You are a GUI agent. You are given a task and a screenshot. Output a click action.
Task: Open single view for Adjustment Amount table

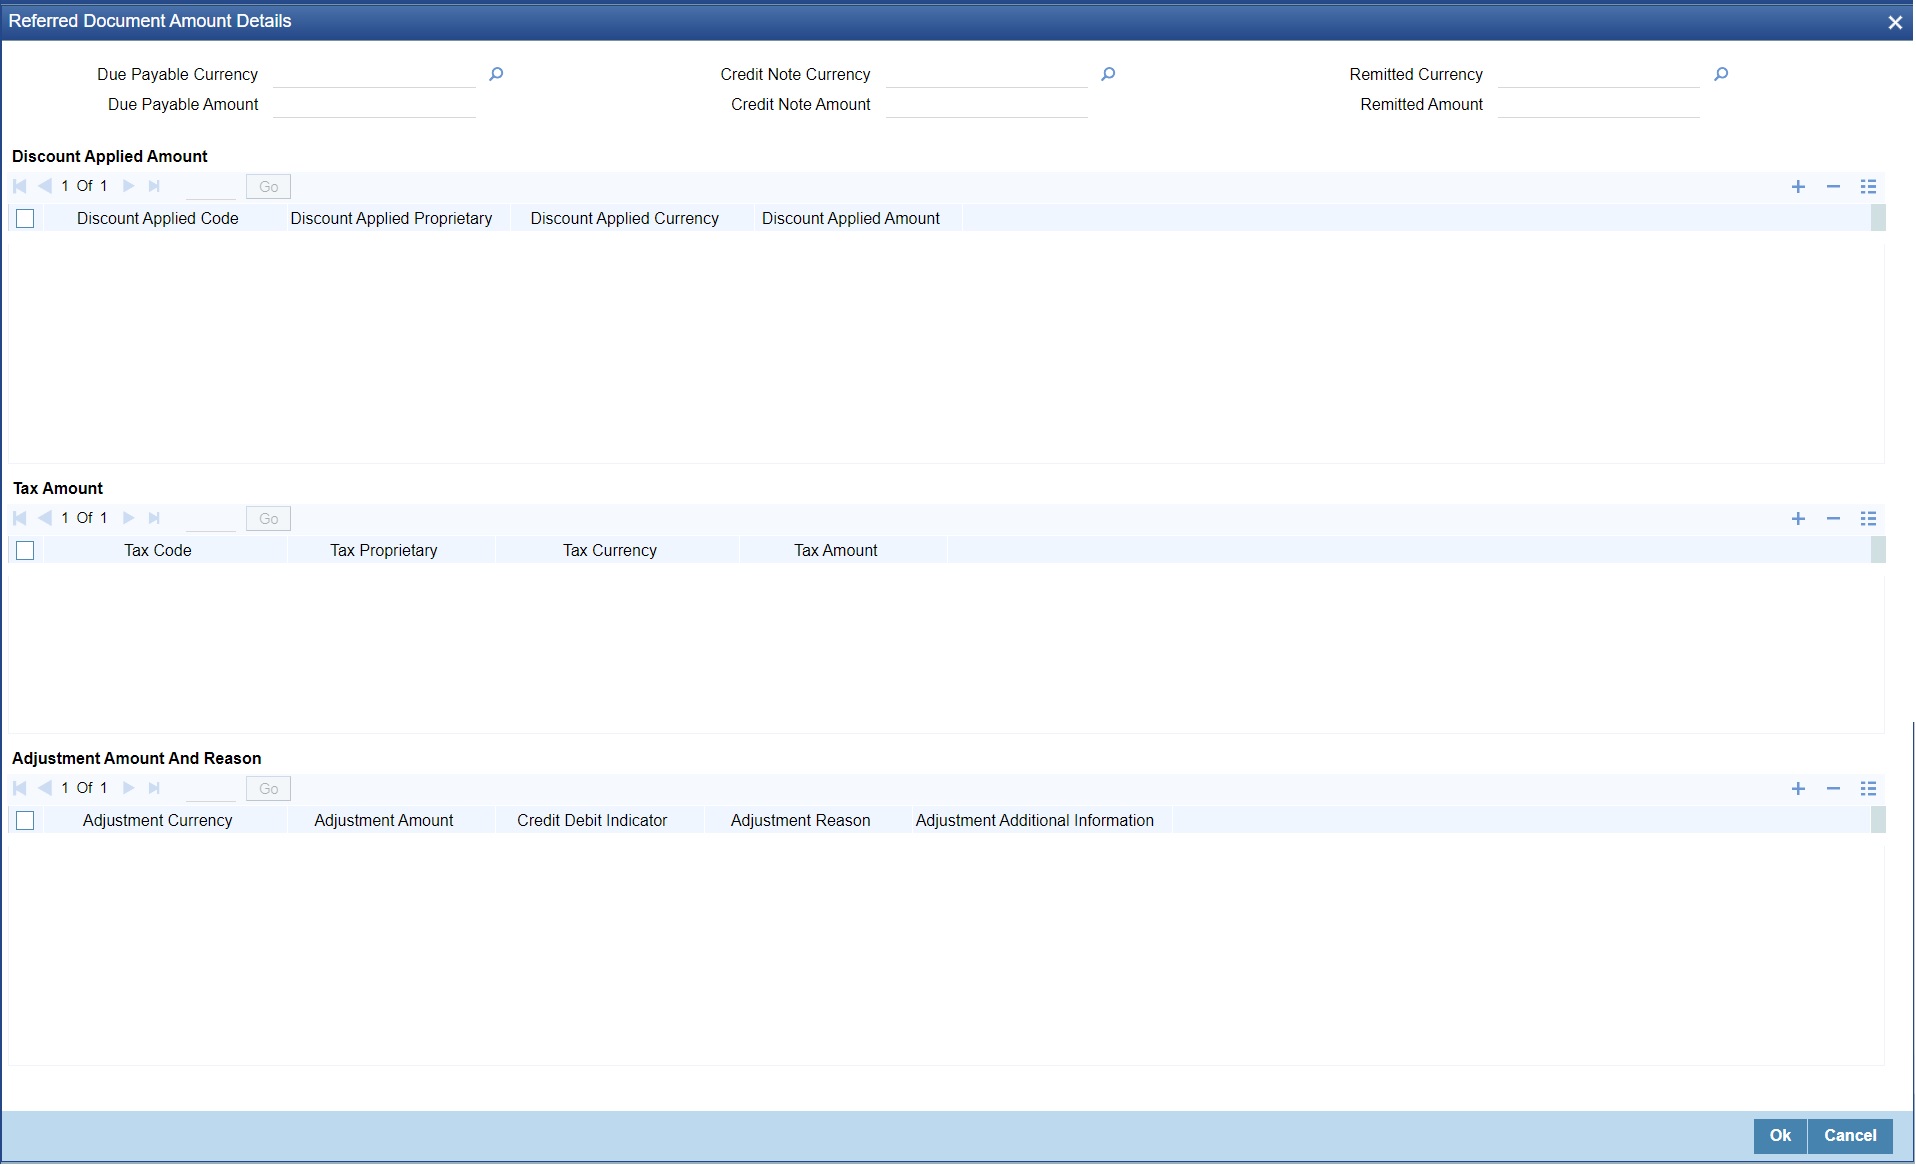pyautogui.click(x=1868, y=789)
